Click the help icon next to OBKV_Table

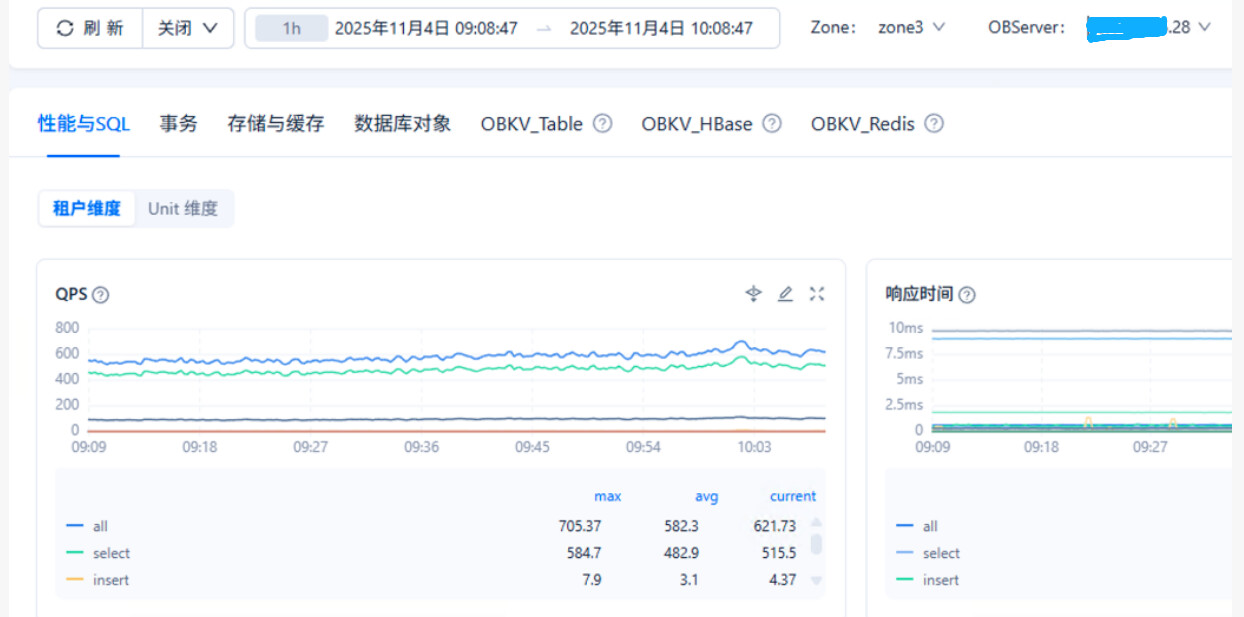602,124
